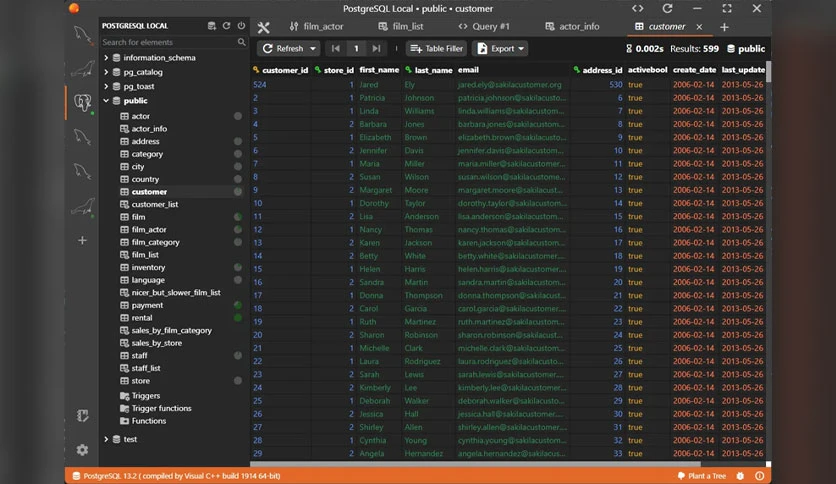Click the Refresh button label
The width and height of the screenshot is (836, 484).
(x=290, y=49)
